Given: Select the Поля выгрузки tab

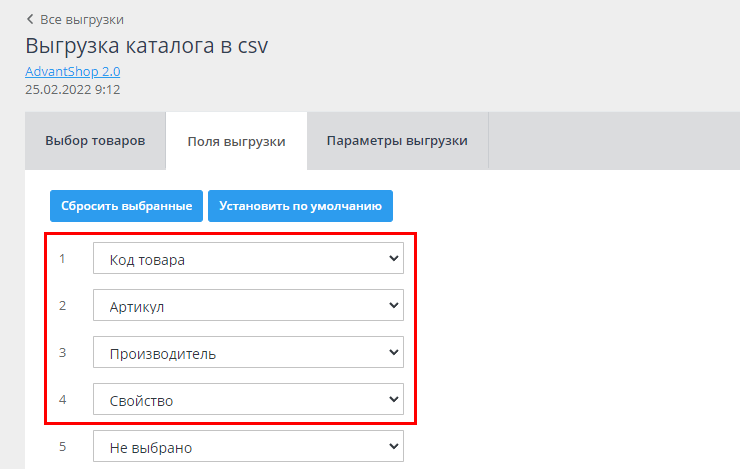Looking at the screenshot, I should point(236,141).
